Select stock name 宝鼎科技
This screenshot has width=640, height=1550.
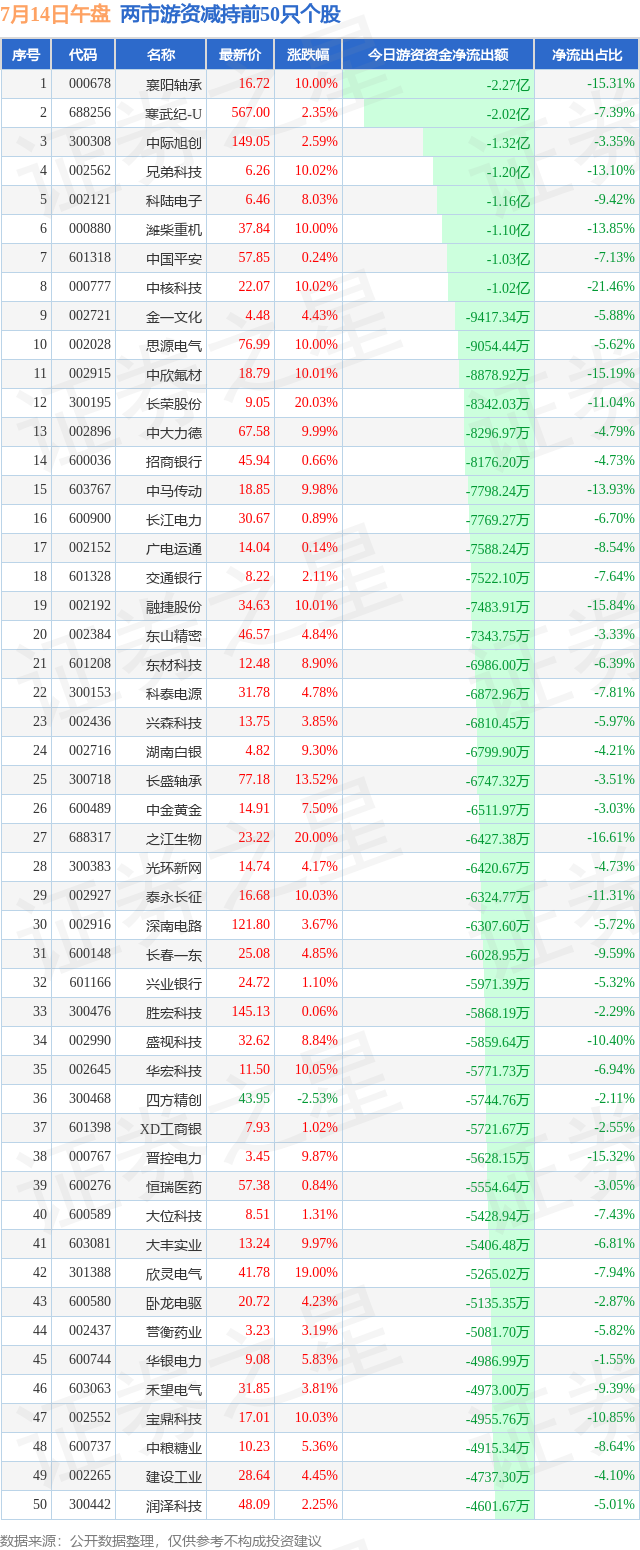point(174,1418)
